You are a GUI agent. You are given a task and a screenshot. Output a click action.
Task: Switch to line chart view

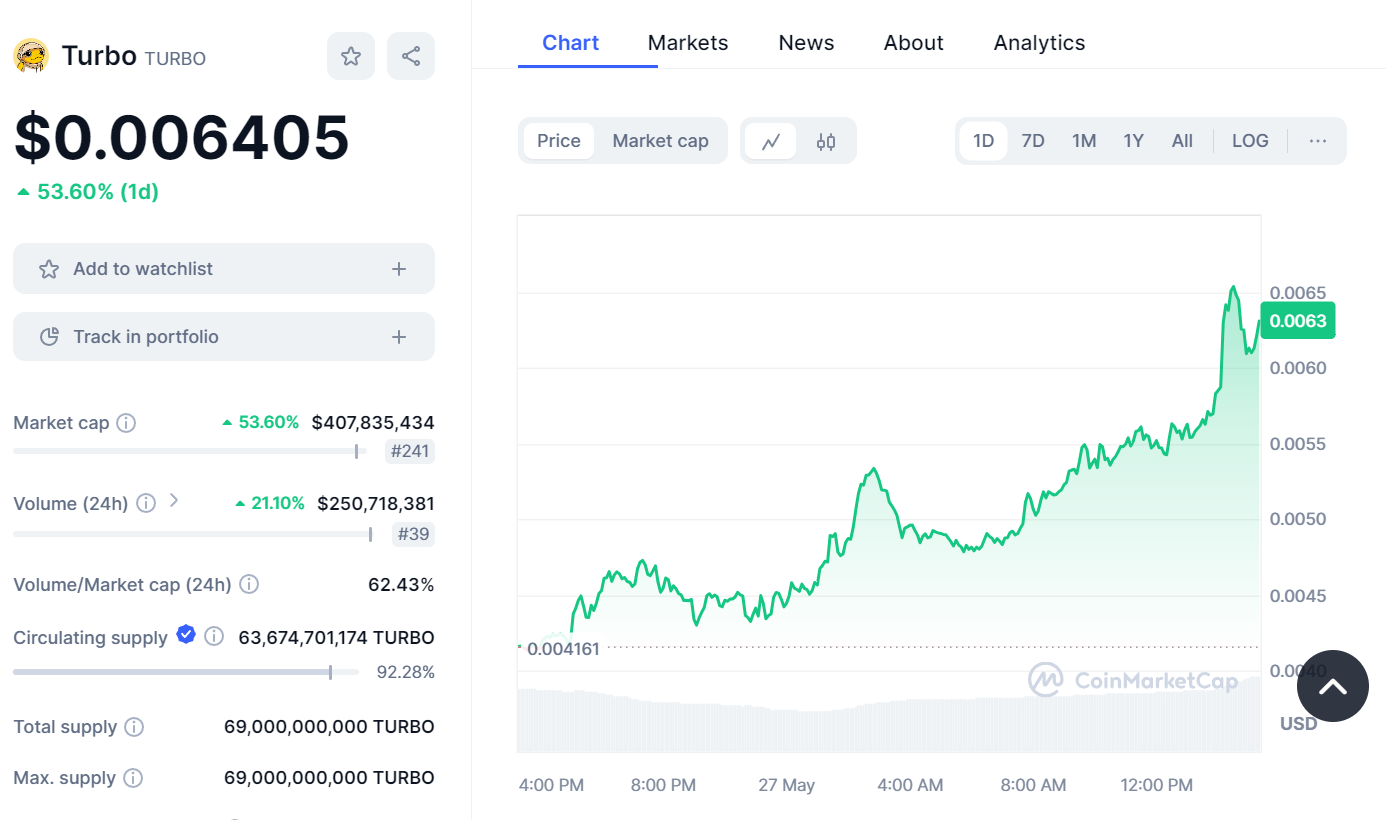(x=771, y=141)
